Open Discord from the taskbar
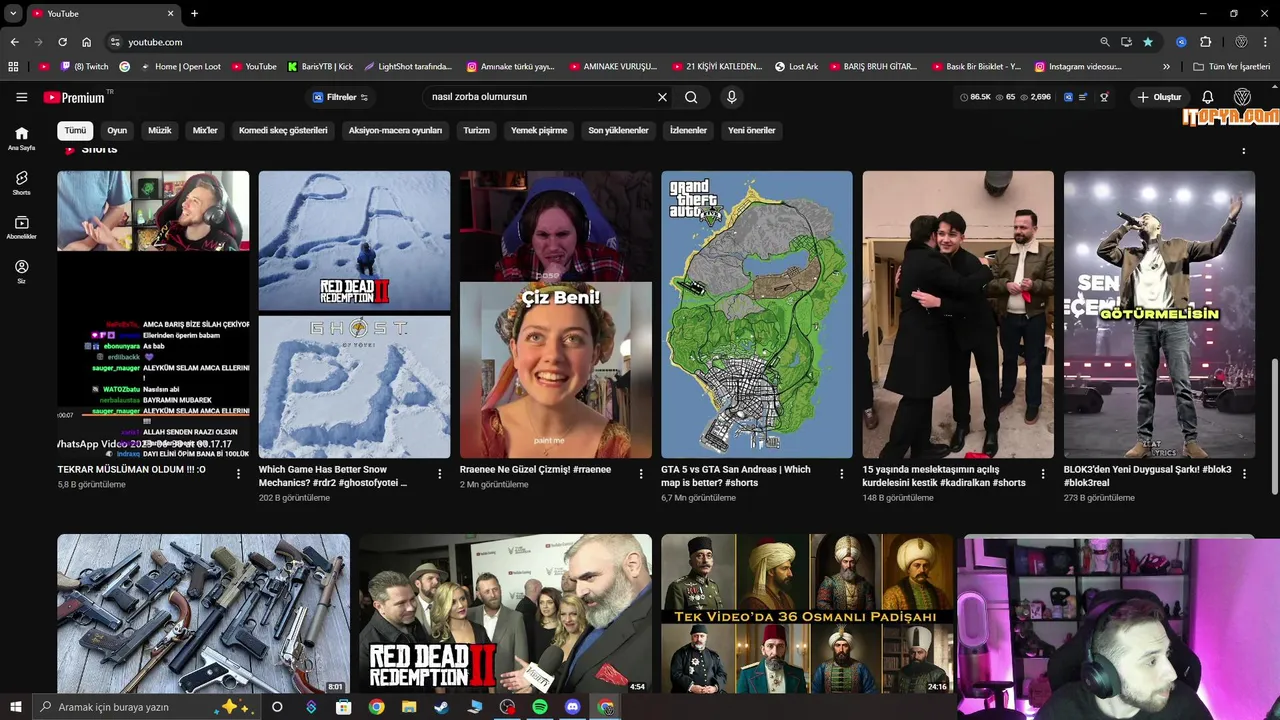 coord(572,707)
